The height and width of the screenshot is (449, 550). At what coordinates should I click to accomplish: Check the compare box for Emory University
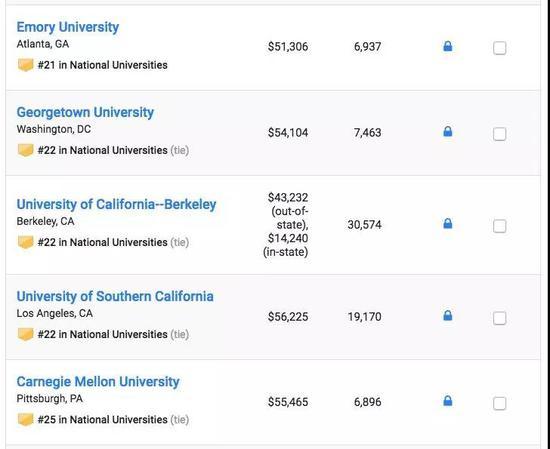tap(499, 48)
